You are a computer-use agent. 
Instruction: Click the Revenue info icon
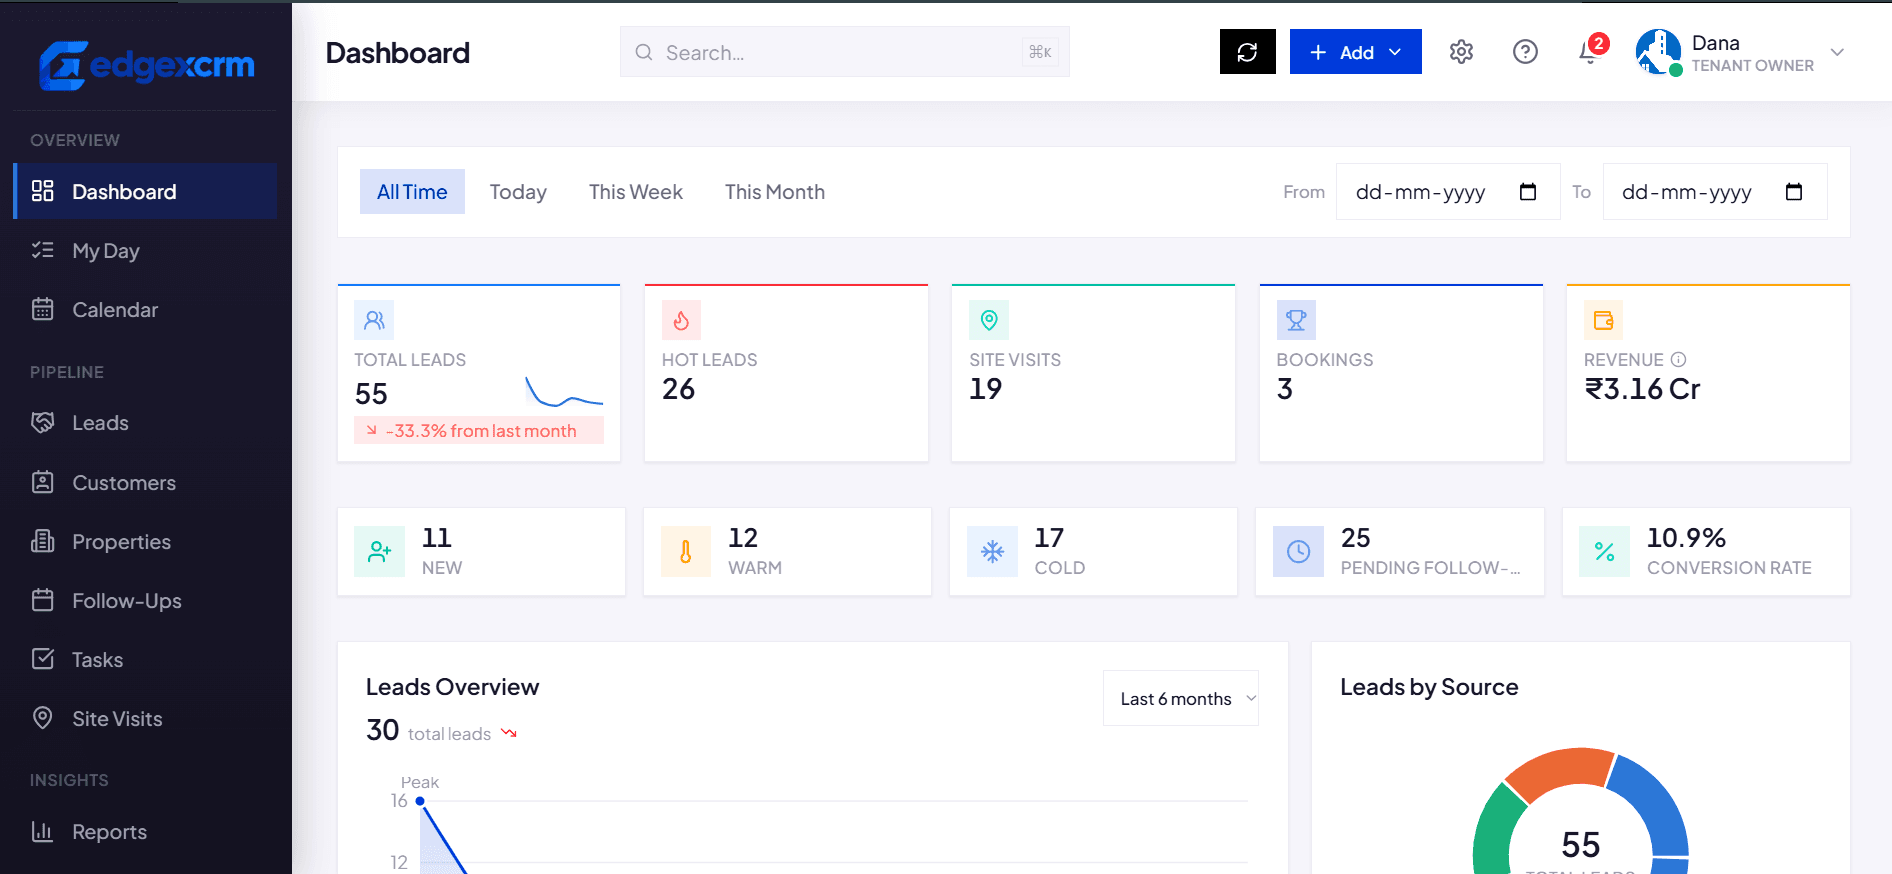coord(1679,359)
